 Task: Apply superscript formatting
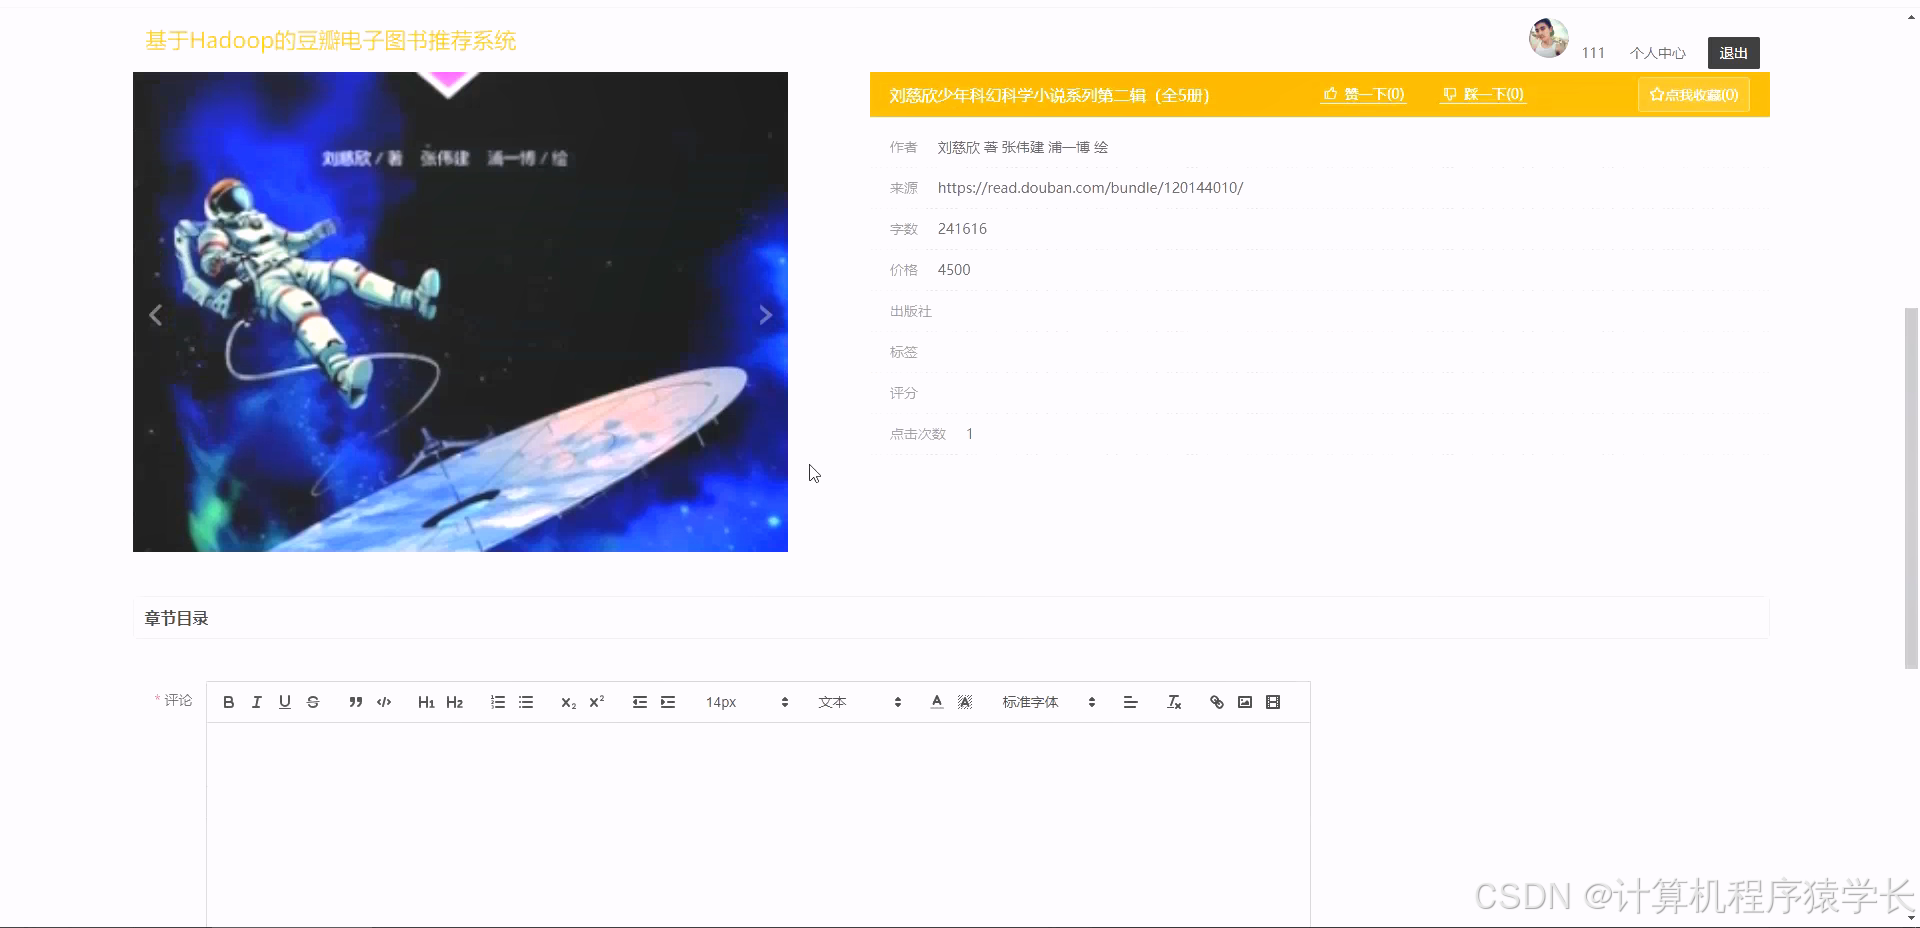coord(597,702)
